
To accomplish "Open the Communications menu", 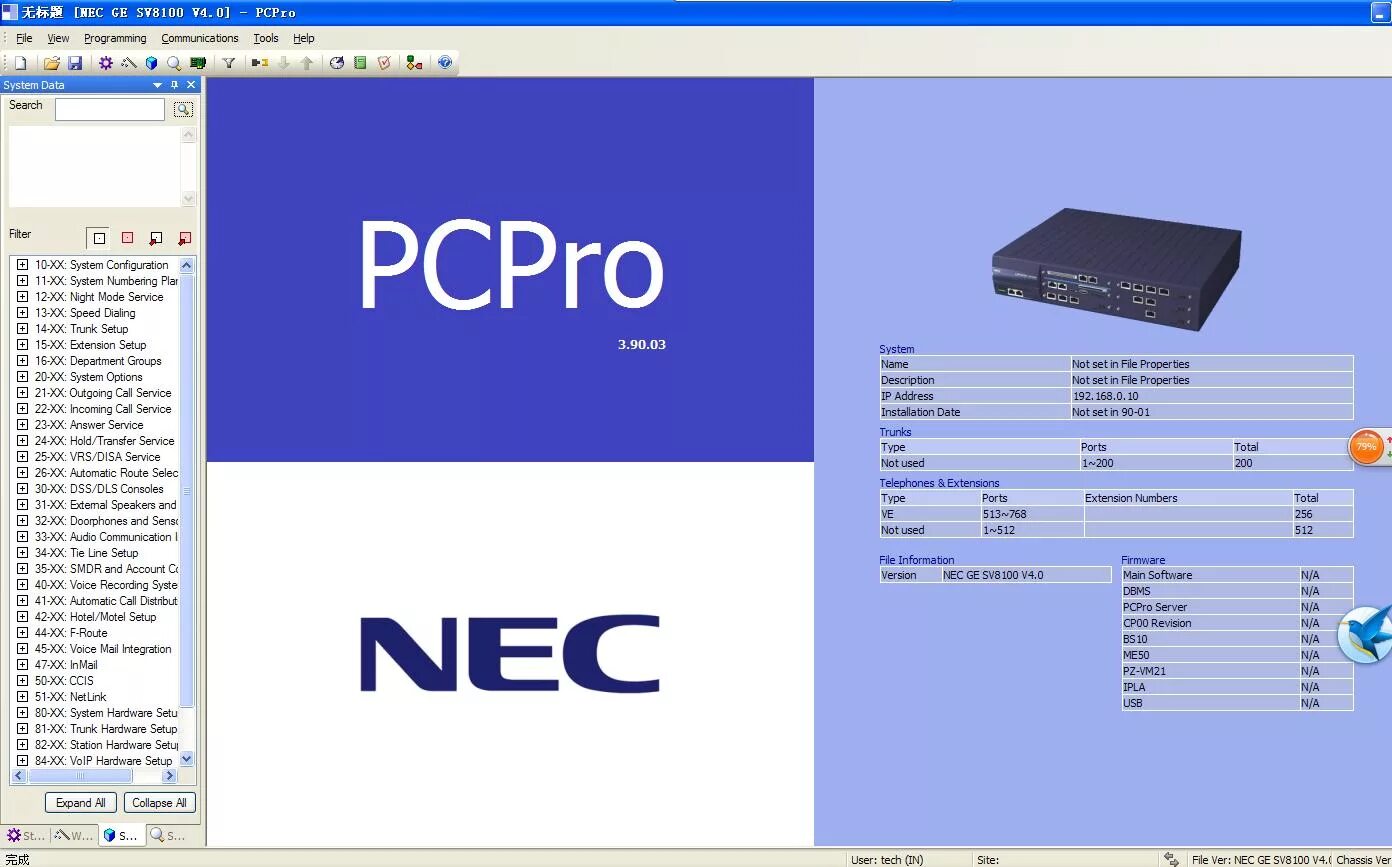I will (200, 38).
